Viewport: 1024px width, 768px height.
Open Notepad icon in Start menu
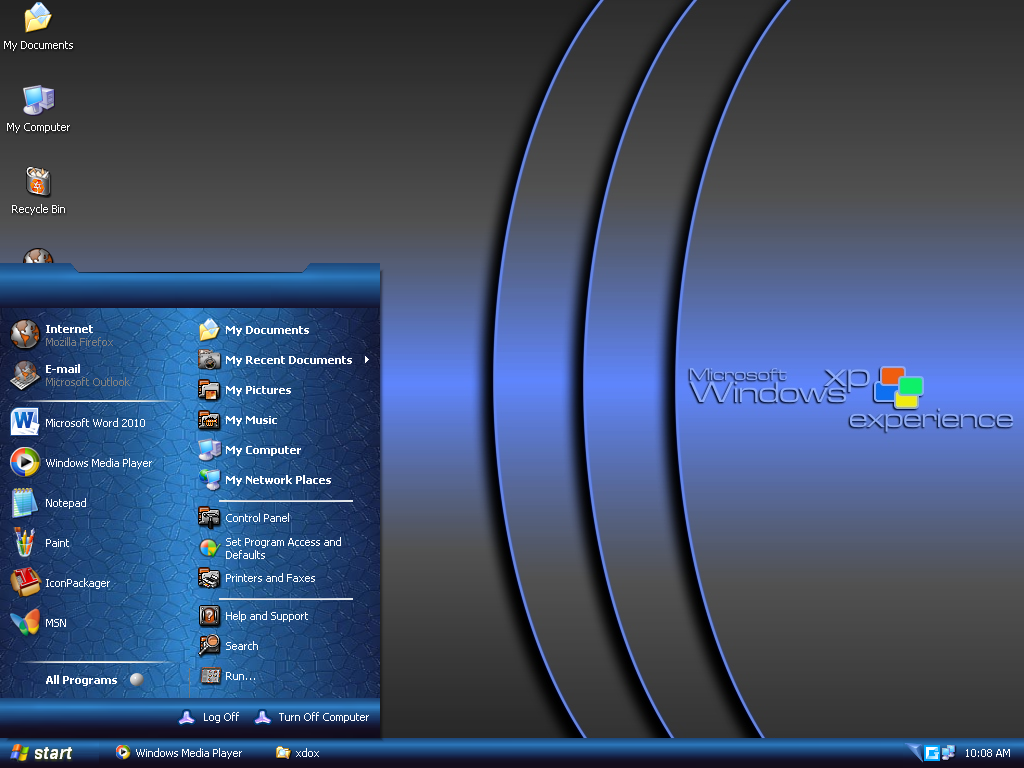pyautogui.click(x=25, y=502)
